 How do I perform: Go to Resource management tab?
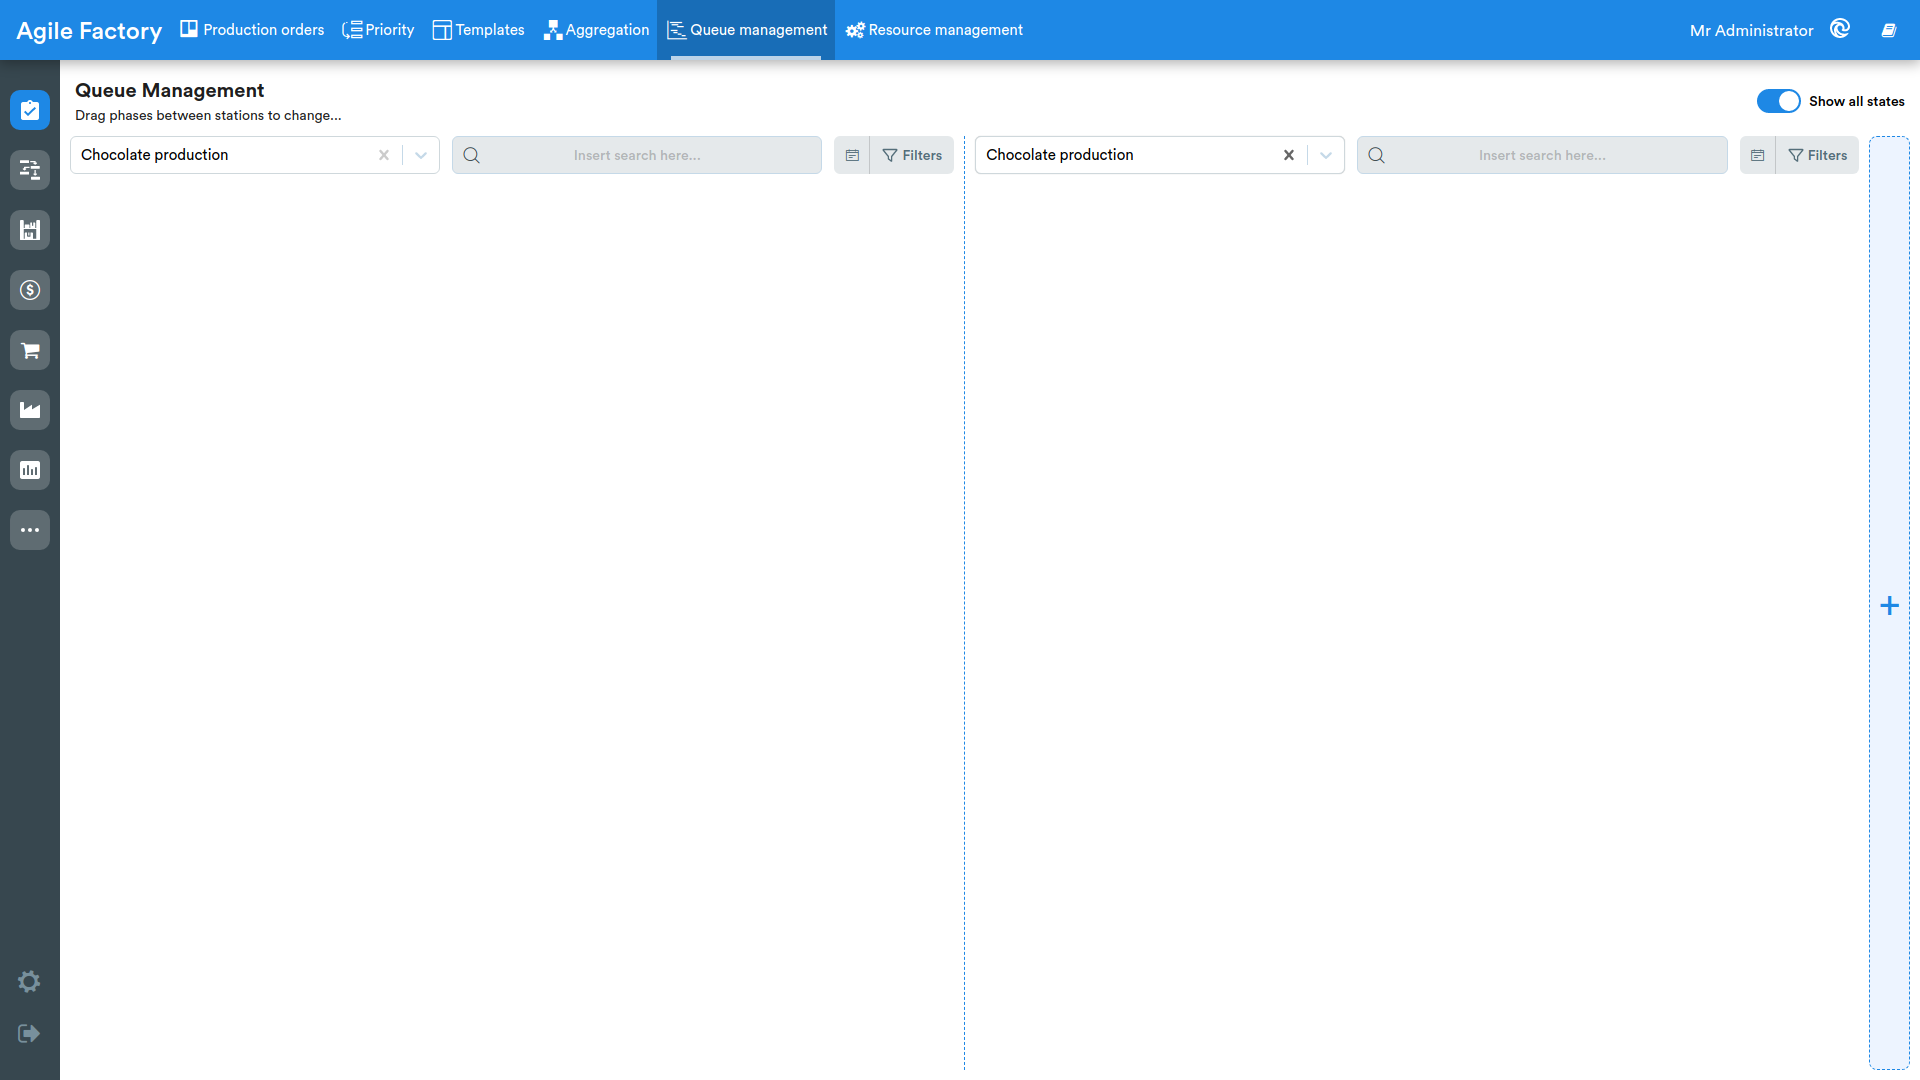click(x=934, y=30)
